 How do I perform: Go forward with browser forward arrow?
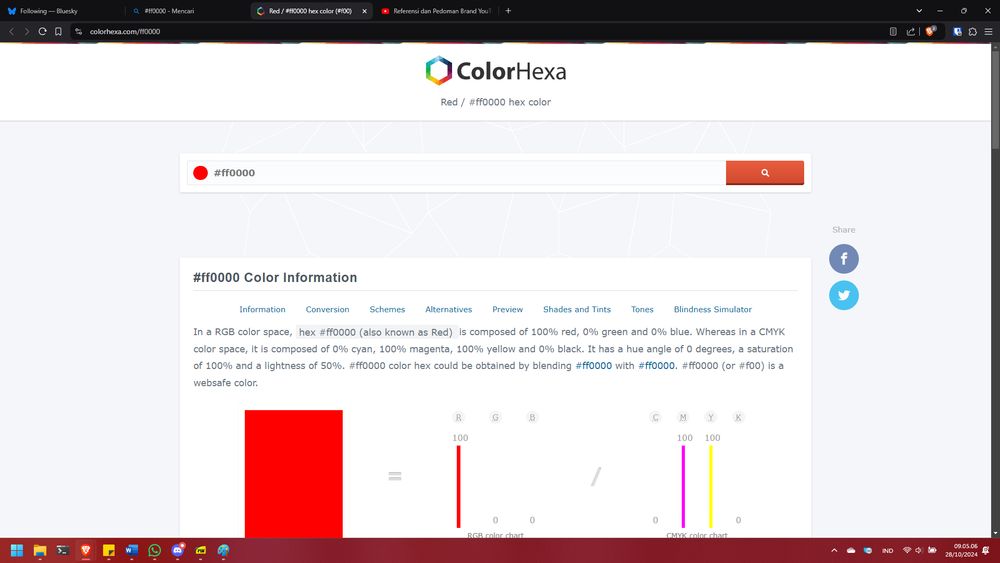(27, 31)
